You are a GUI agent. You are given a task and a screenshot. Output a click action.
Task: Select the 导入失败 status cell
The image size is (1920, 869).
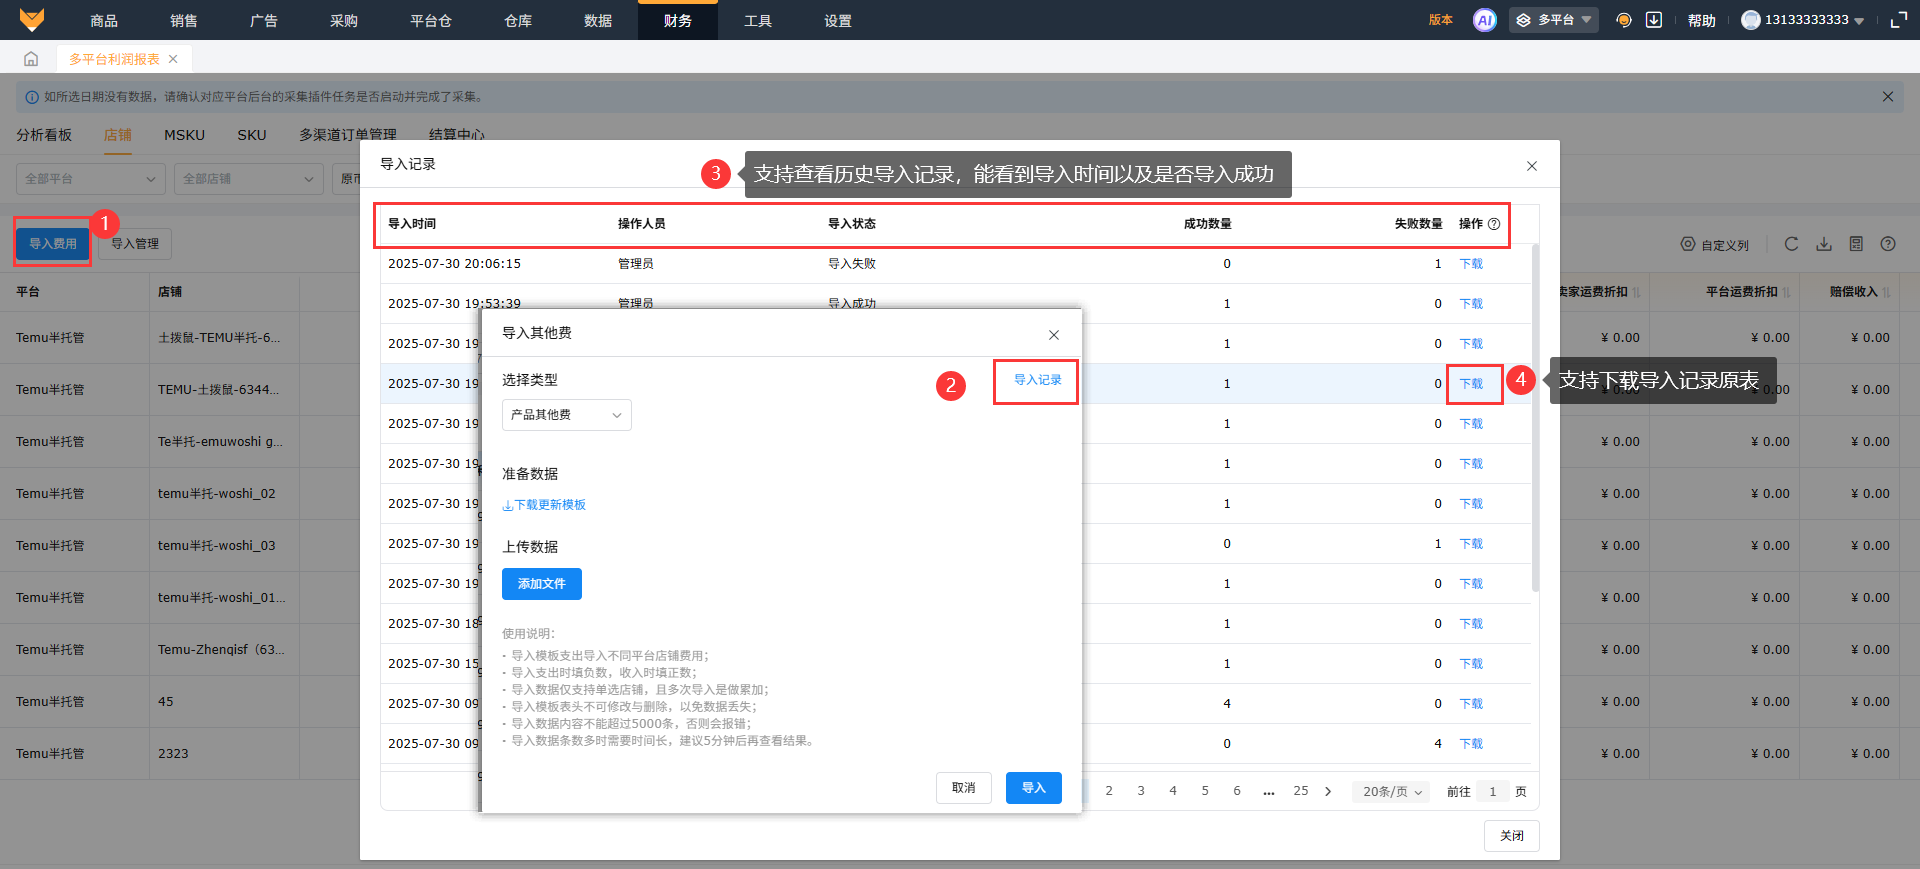click(852, 264)
